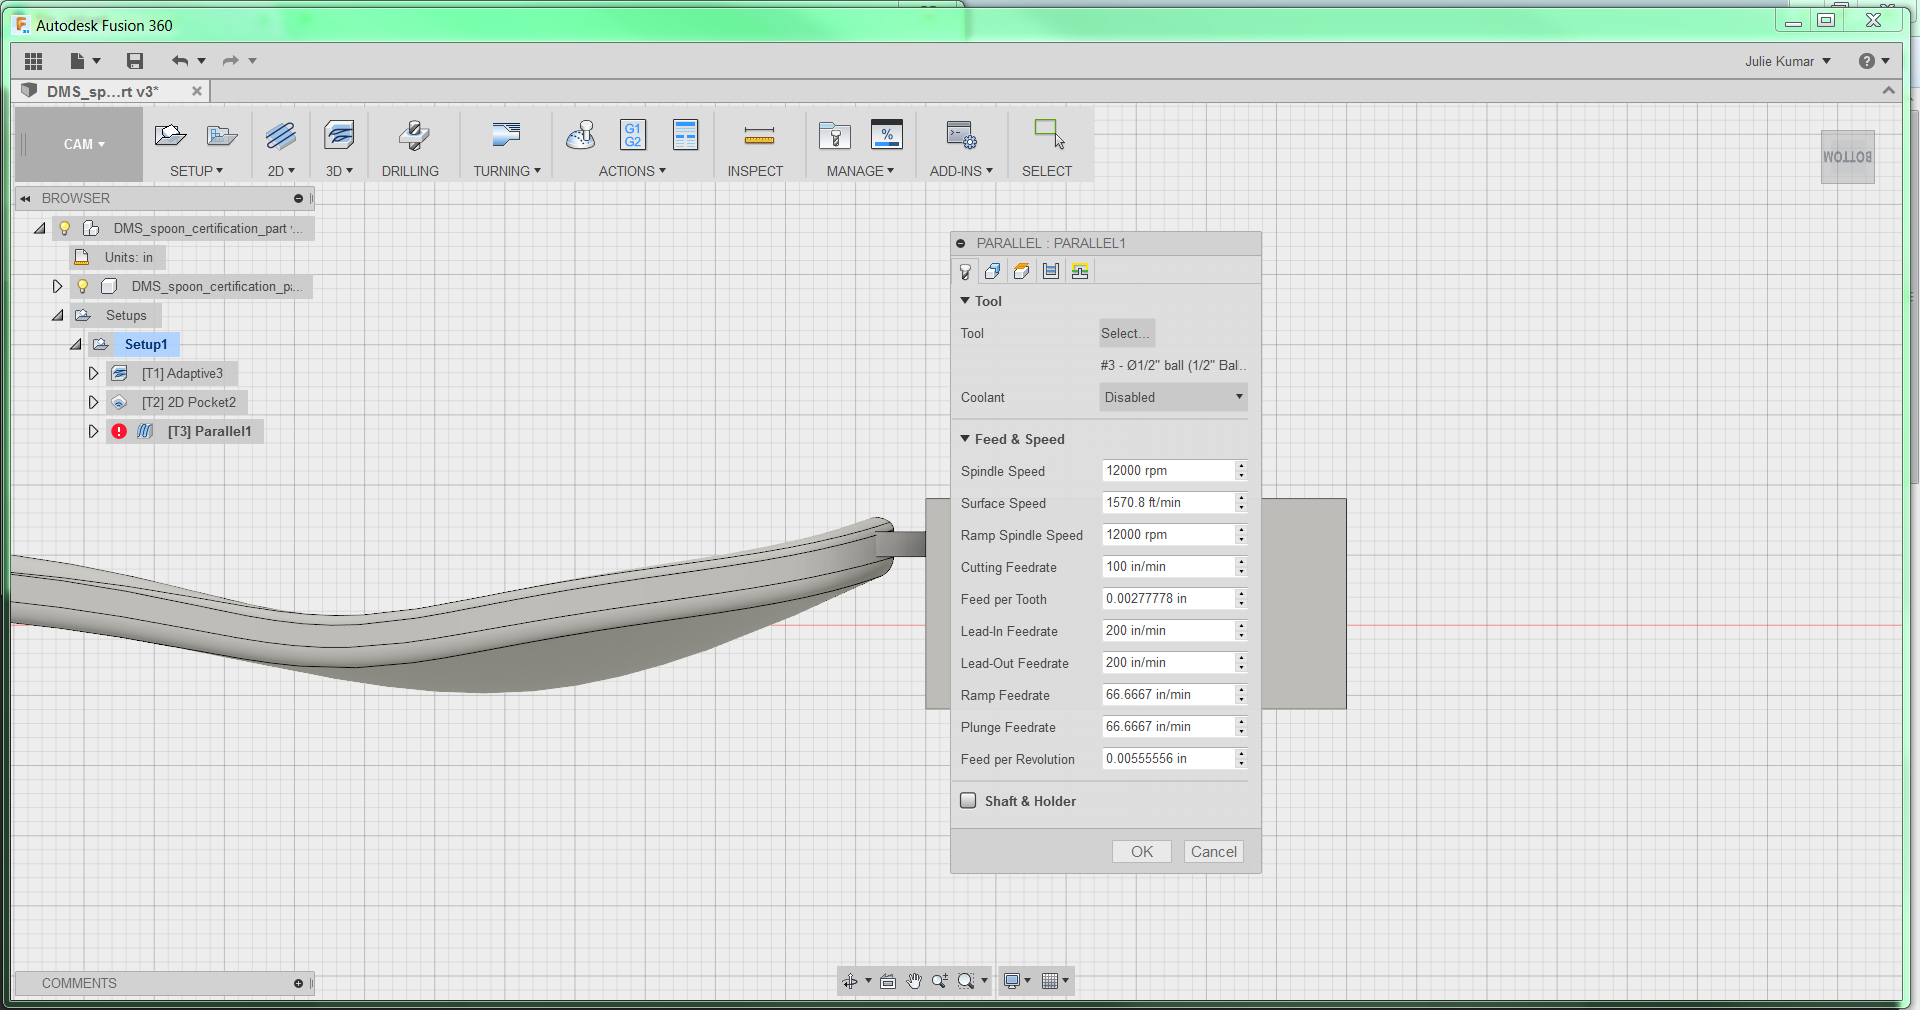Screen dimensions: 1920x1010
Task: Click the Inspect measure ruler icon
Action: [760, 136]
